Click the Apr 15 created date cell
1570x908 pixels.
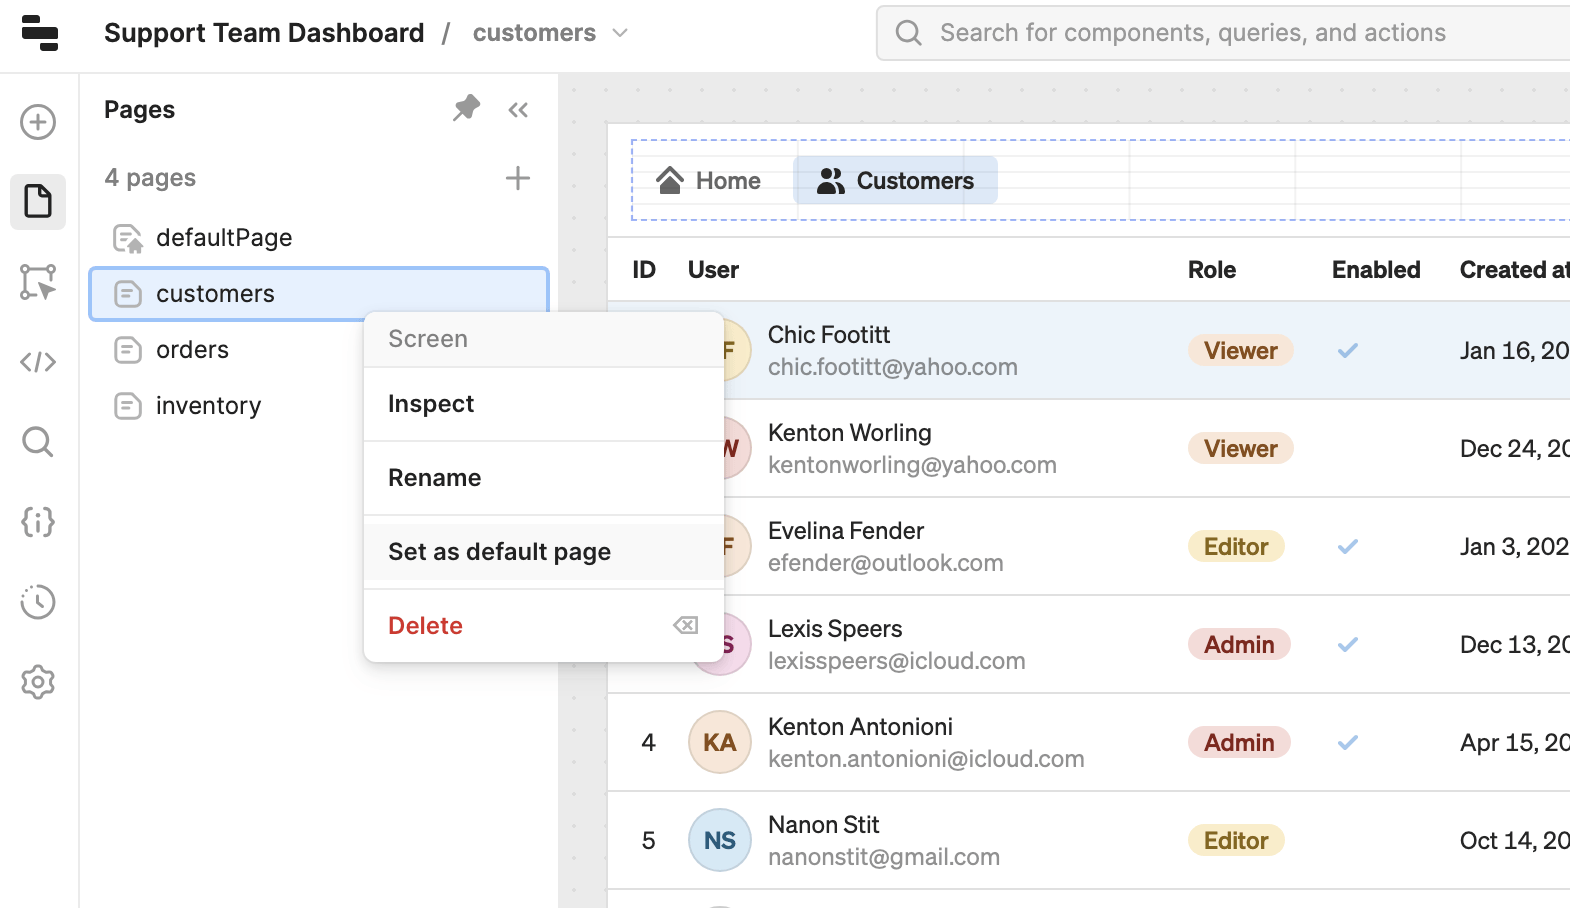click(1514, 743)
